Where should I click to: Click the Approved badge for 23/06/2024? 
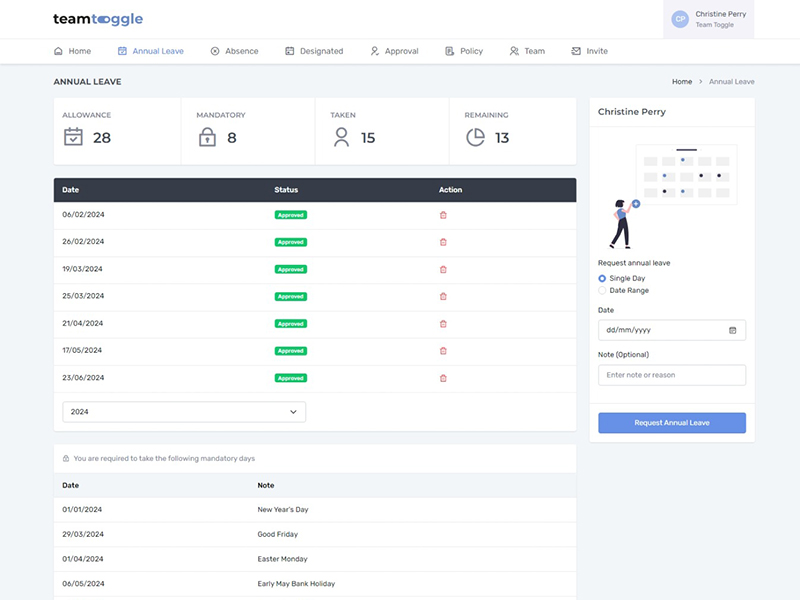point(291,378)
